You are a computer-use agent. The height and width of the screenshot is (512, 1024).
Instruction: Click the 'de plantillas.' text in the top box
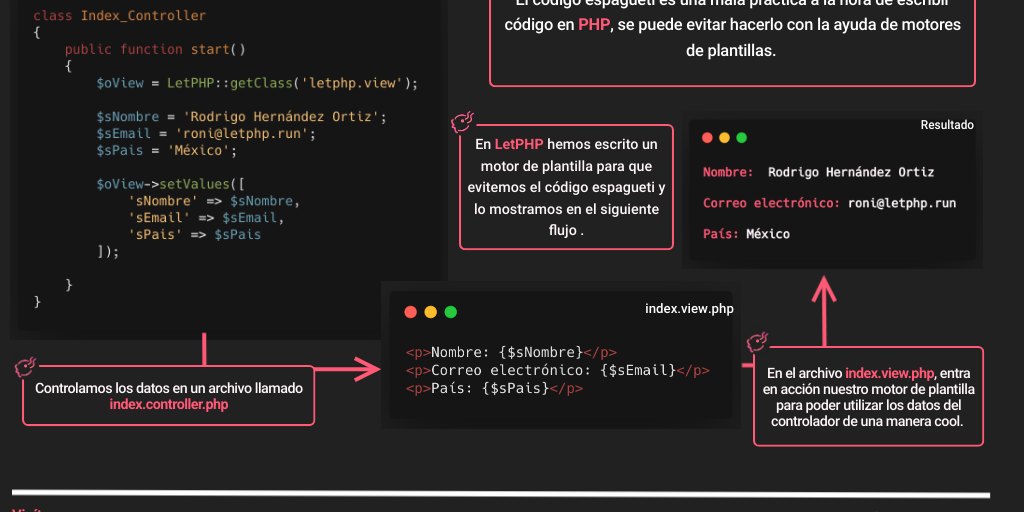pos(731,51)
